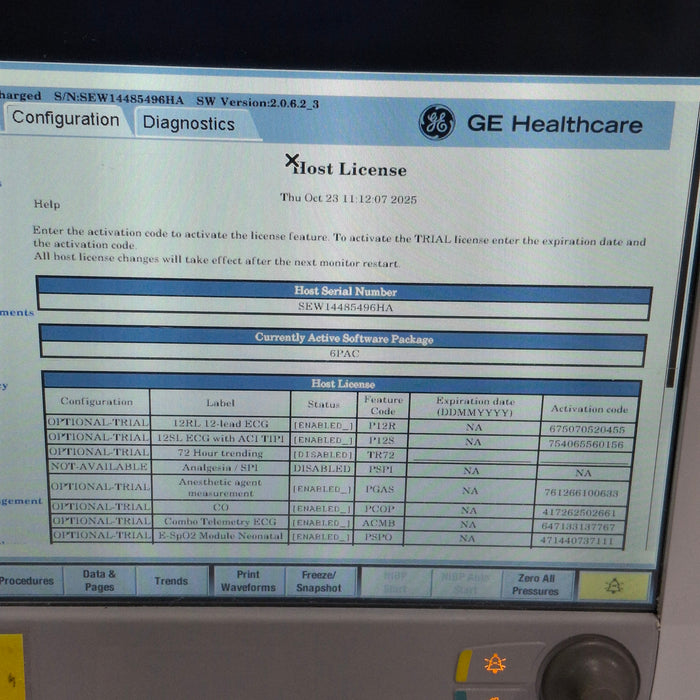Click feature code P12R

pos(382,426)
